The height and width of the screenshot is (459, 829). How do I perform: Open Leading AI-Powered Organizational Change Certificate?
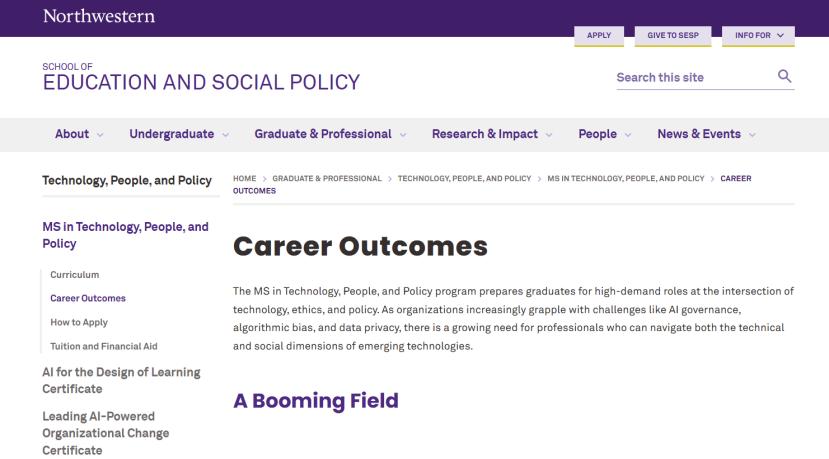coord(105,433)
